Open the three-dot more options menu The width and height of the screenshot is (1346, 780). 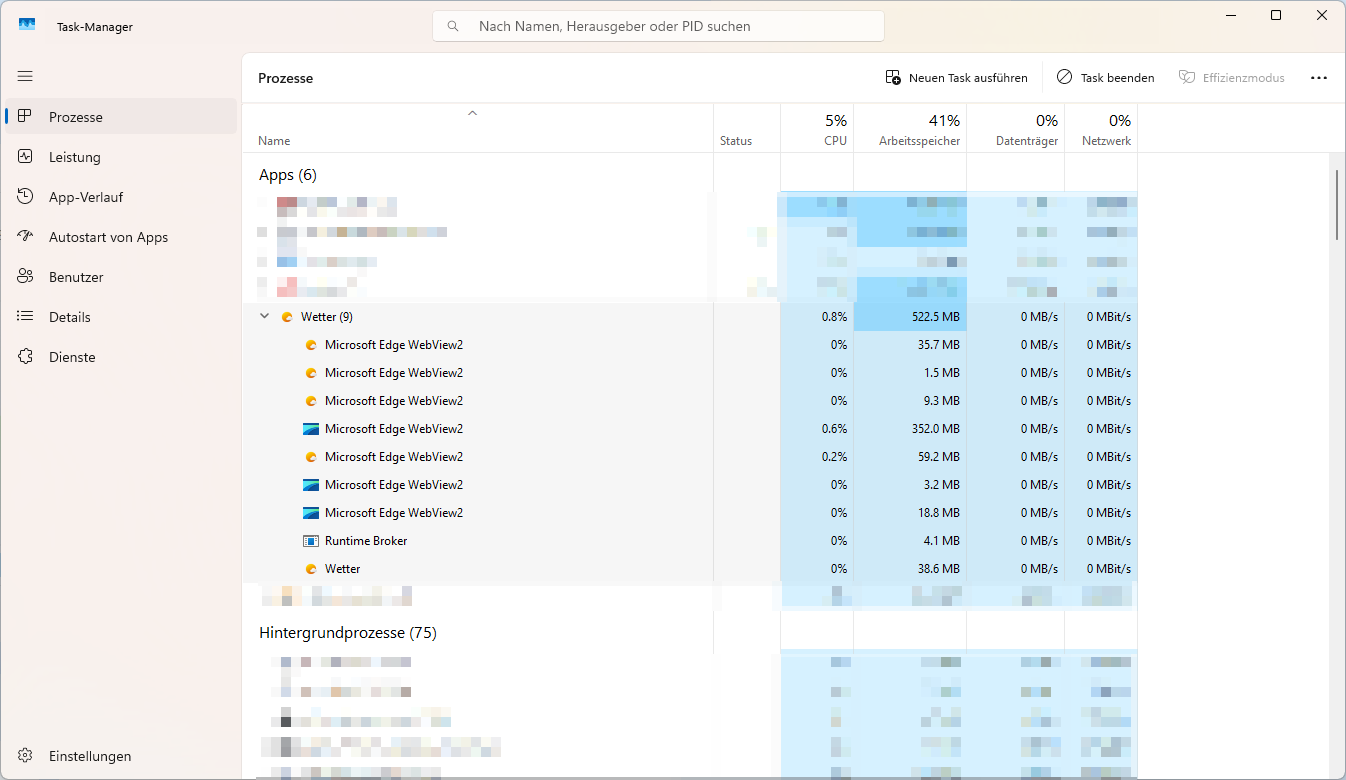[1319, 77]
